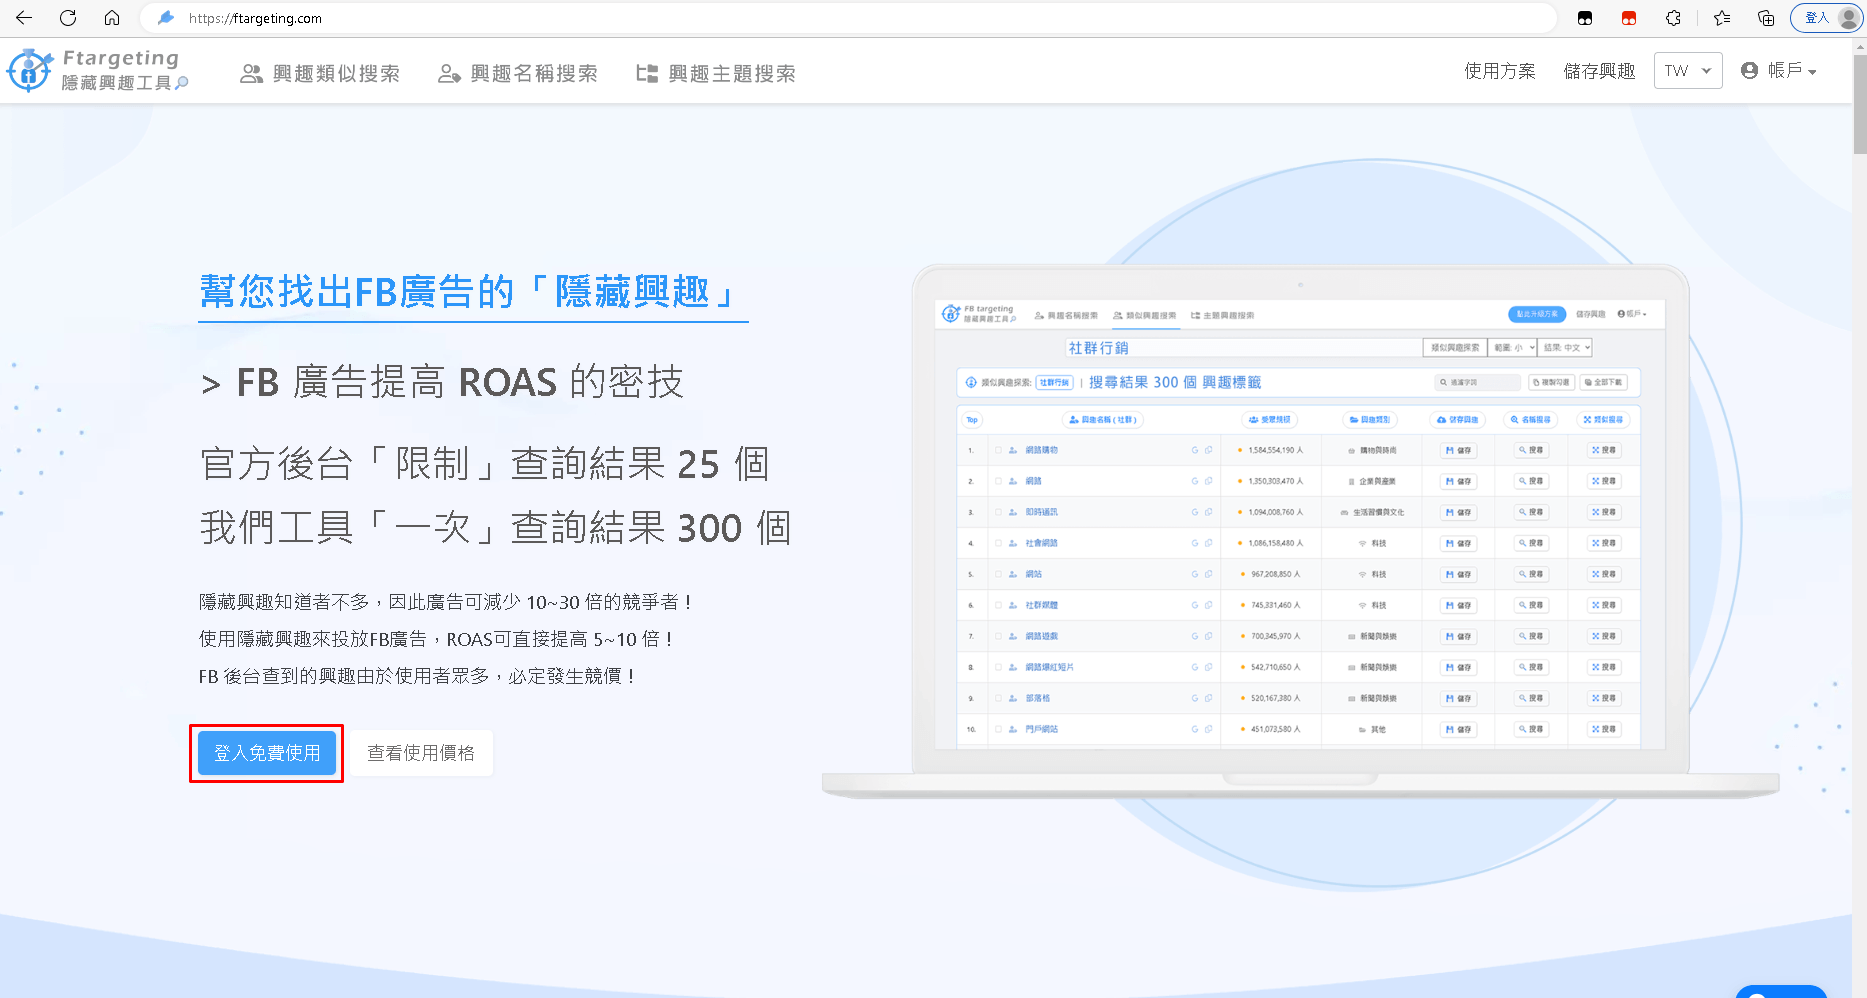Open the browser collections icon
1867x998 pixels.
1766,18
